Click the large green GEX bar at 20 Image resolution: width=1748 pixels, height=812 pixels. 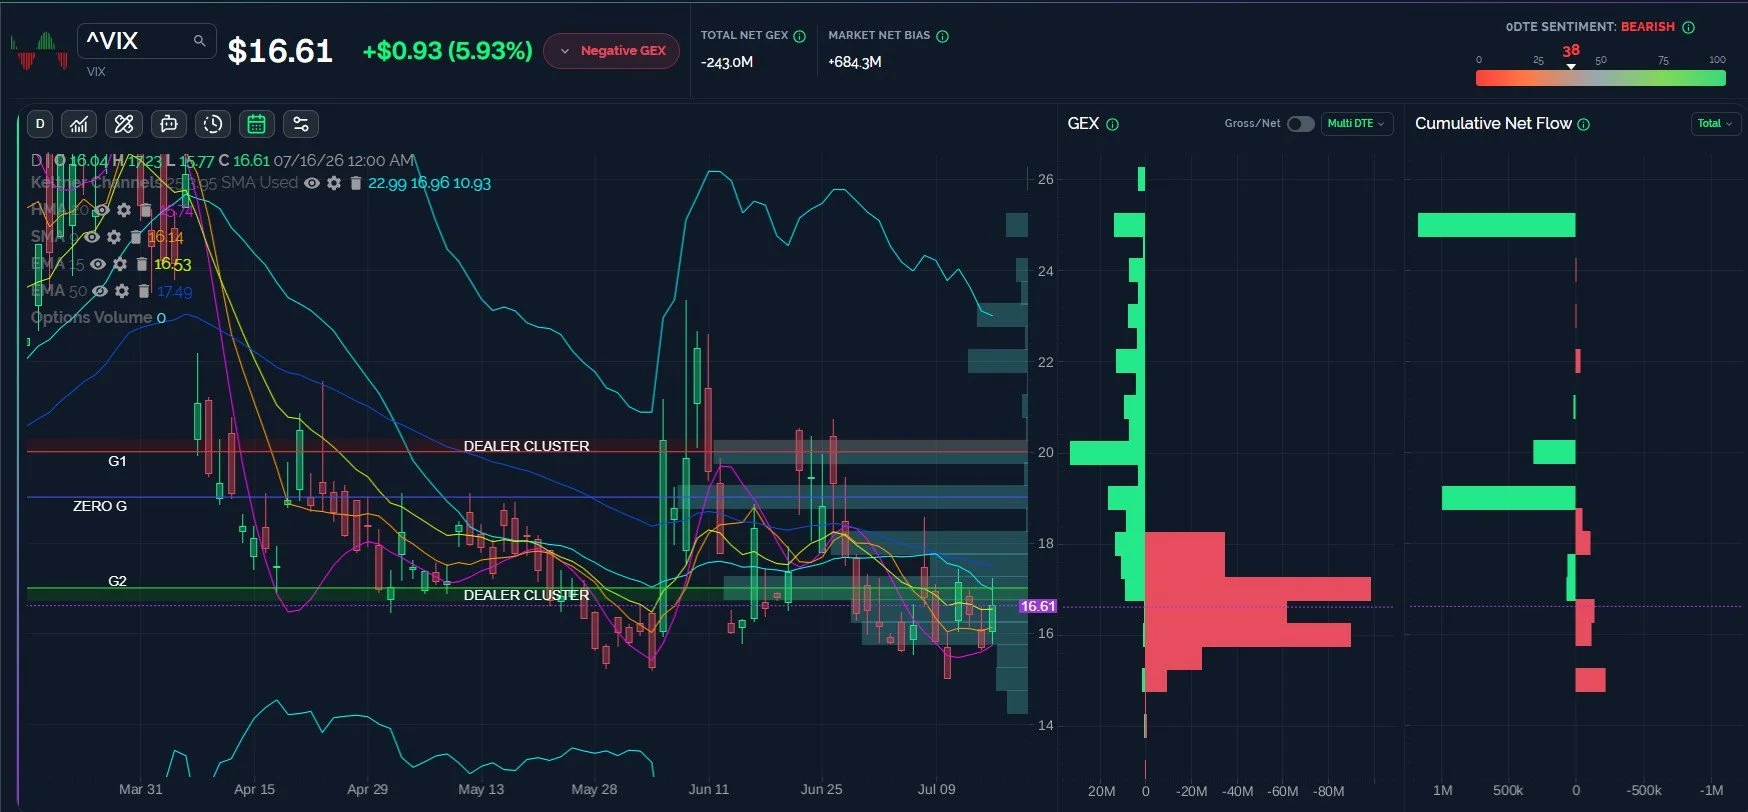coord(1107,453)
